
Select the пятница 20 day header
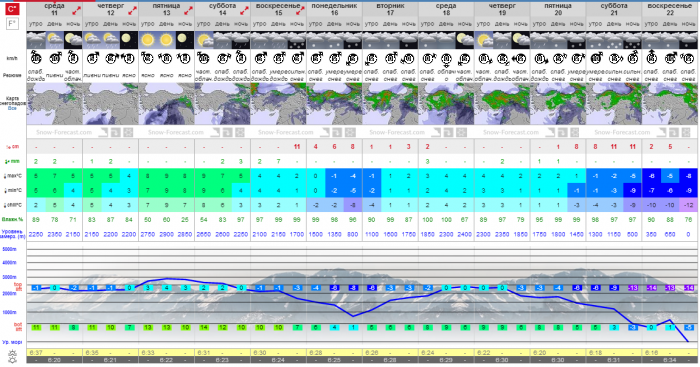click(558, 9)
